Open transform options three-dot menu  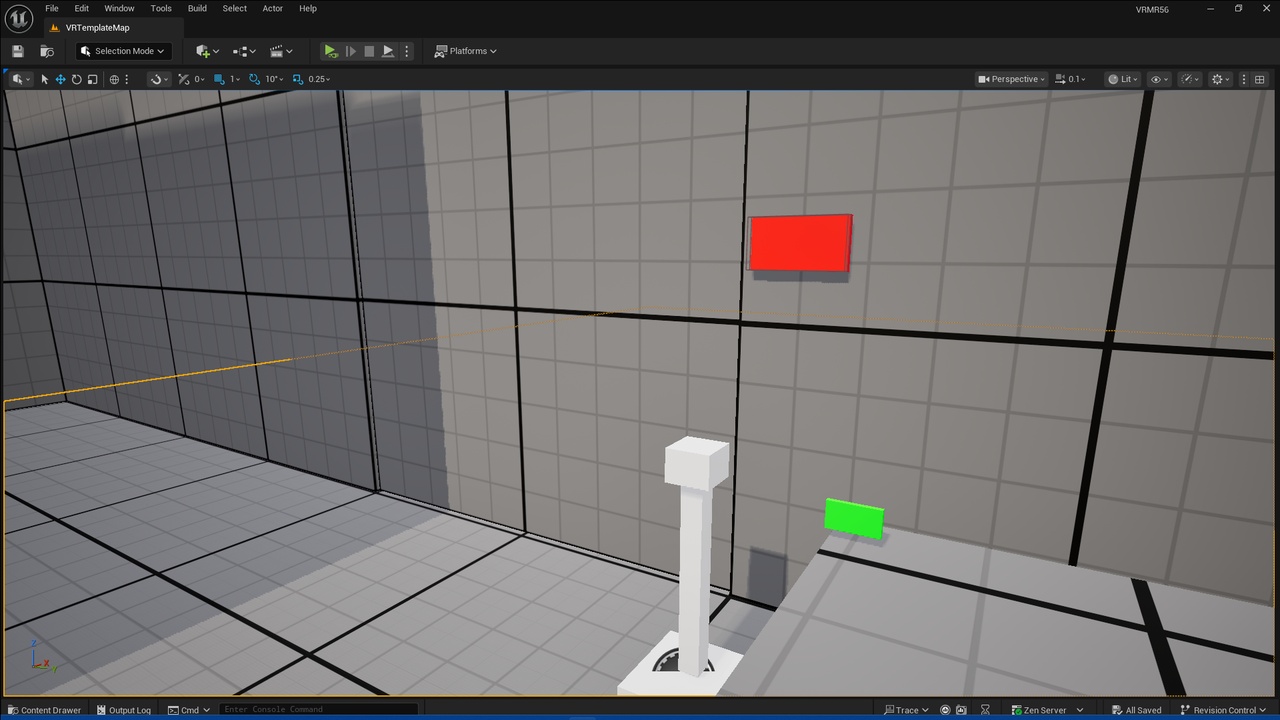click(x=126, y=79)
